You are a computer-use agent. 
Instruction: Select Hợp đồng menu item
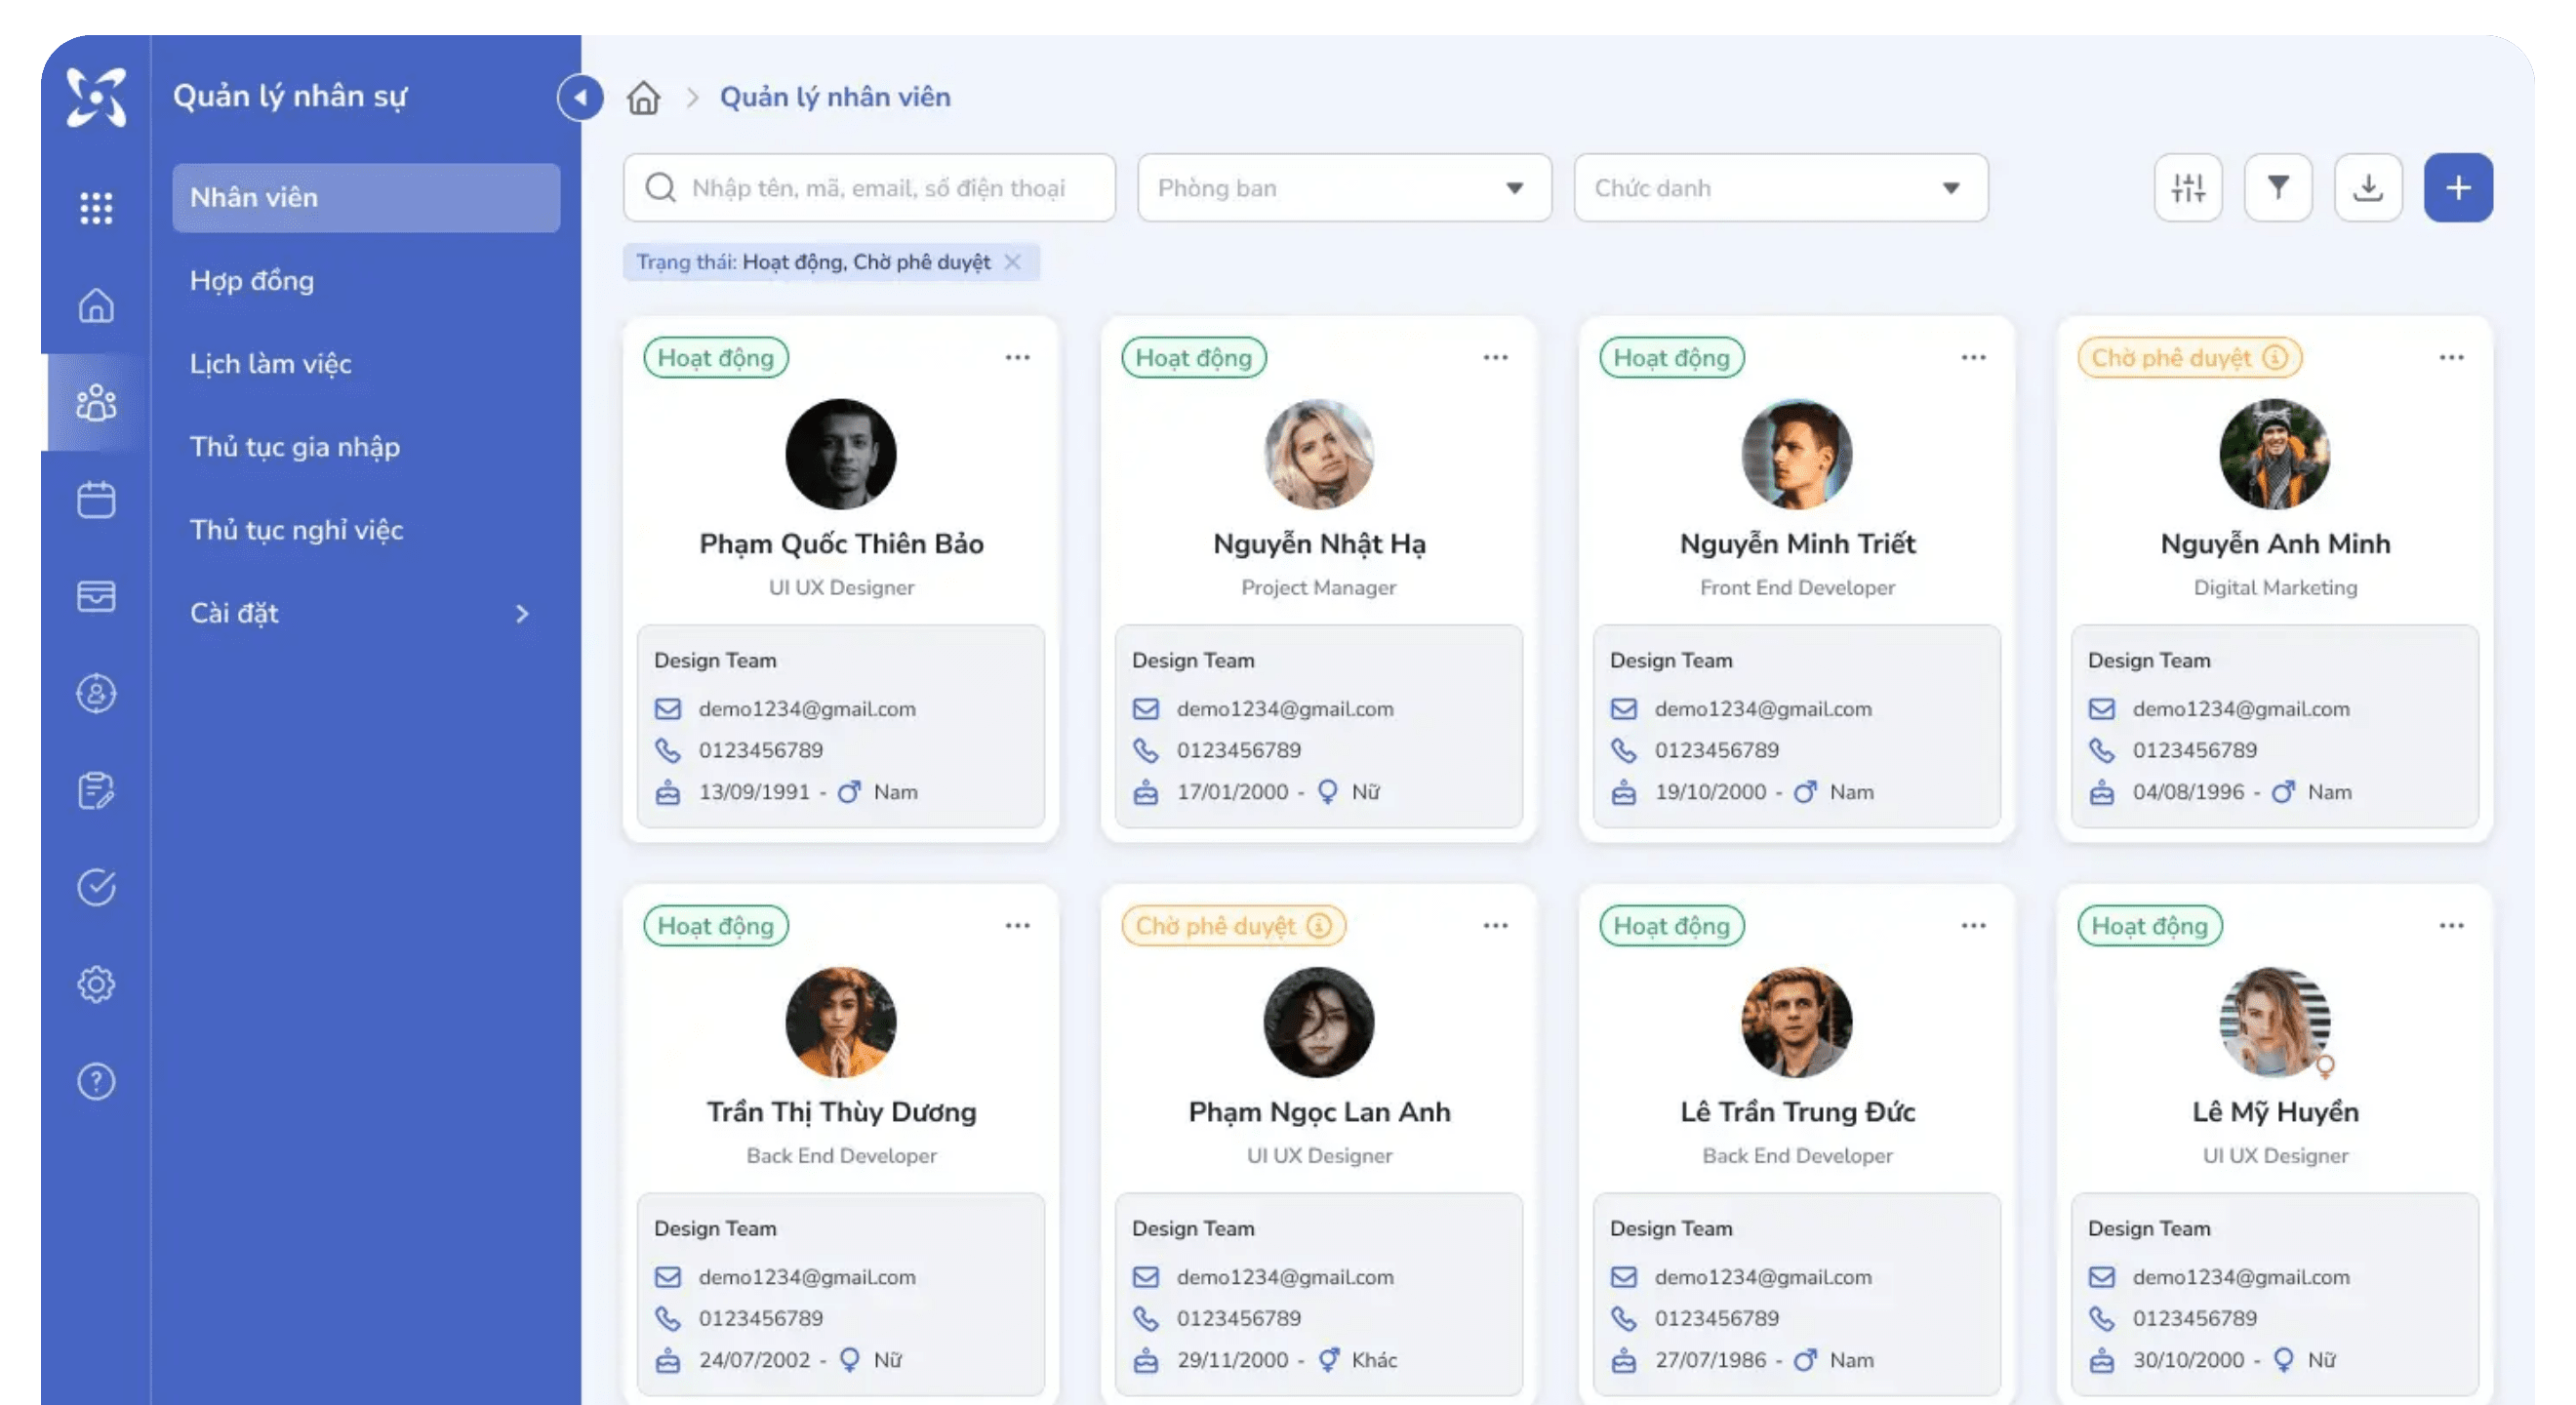click(252, 281)
